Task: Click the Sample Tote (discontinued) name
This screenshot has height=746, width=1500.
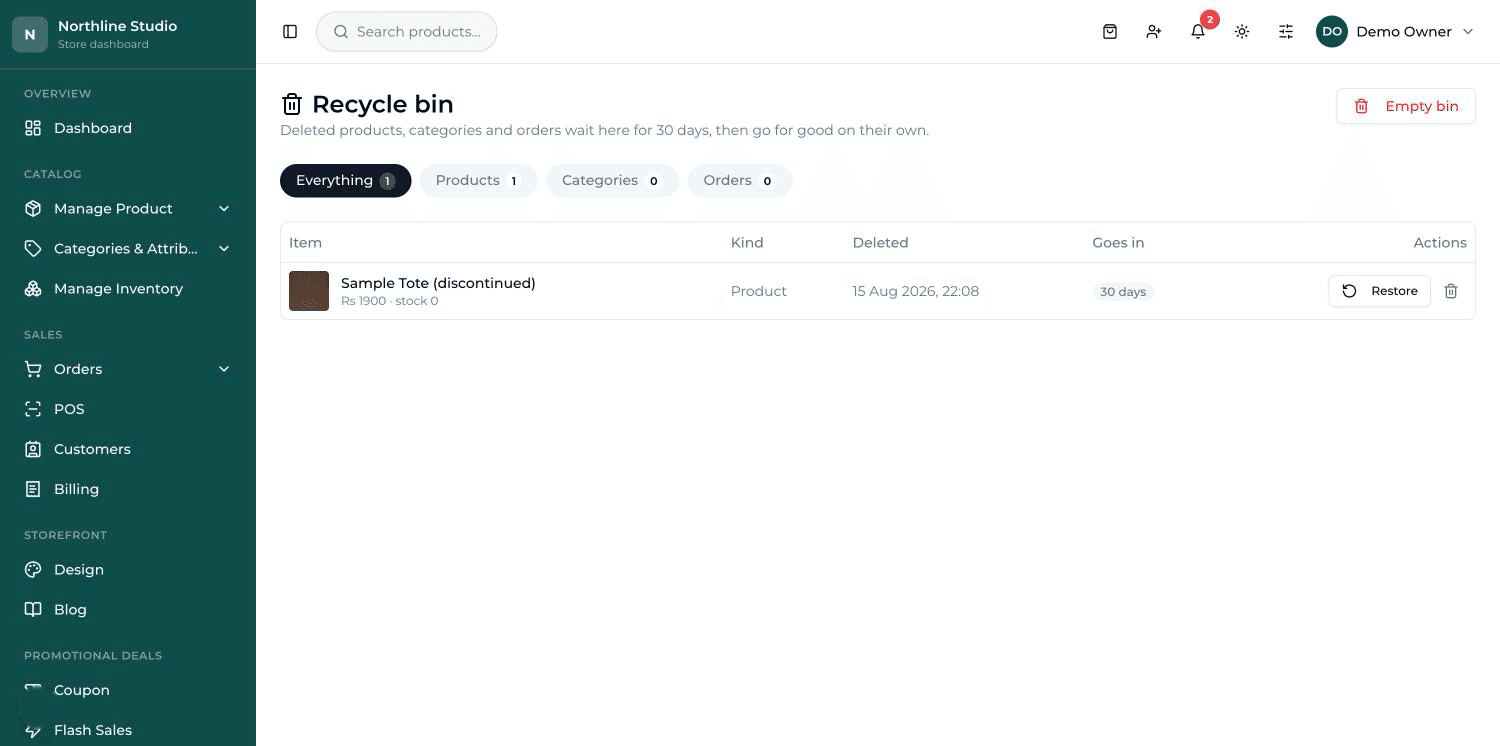Action: (x=438, y=283)
